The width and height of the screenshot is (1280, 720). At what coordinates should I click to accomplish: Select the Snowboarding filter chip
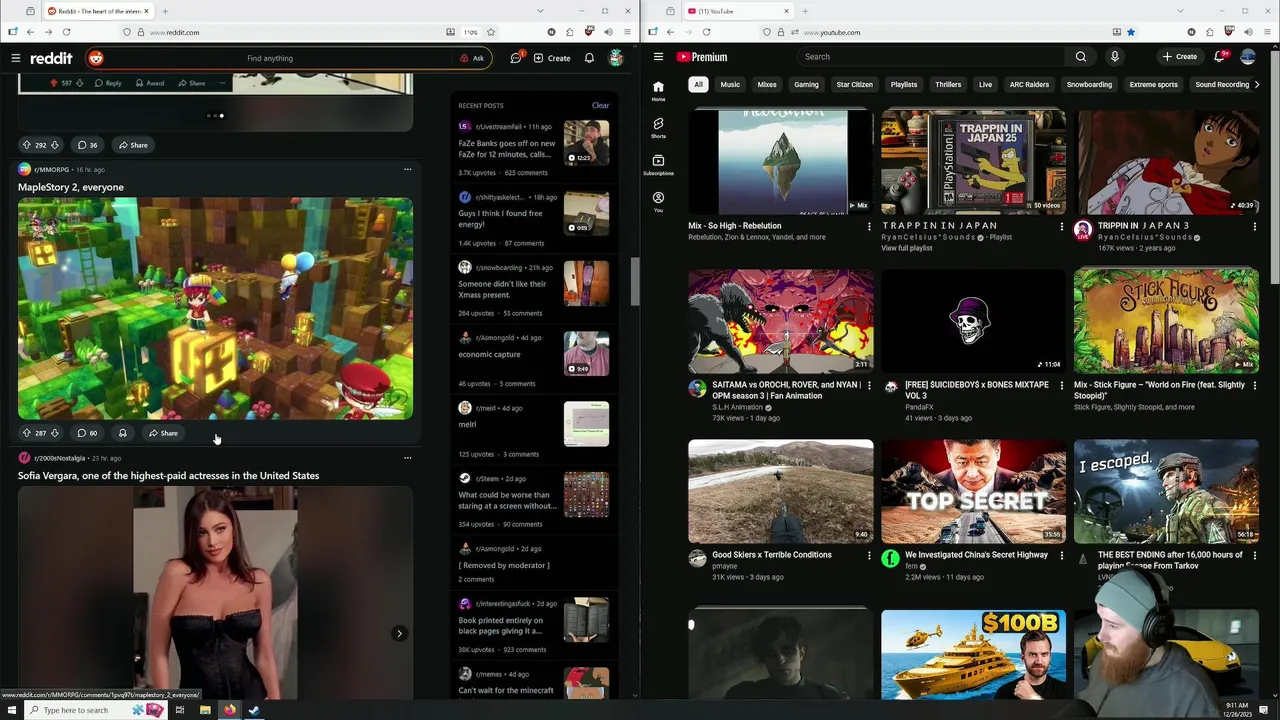click(x=1089, y=85)
